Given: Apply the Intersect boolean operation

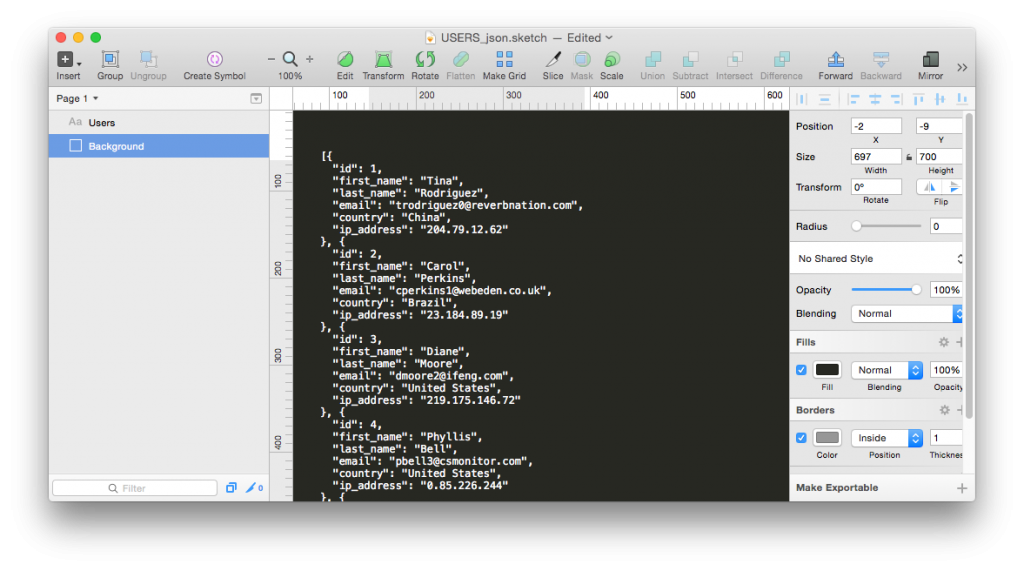Looking at the screenshot, I should tap(735, 59).
